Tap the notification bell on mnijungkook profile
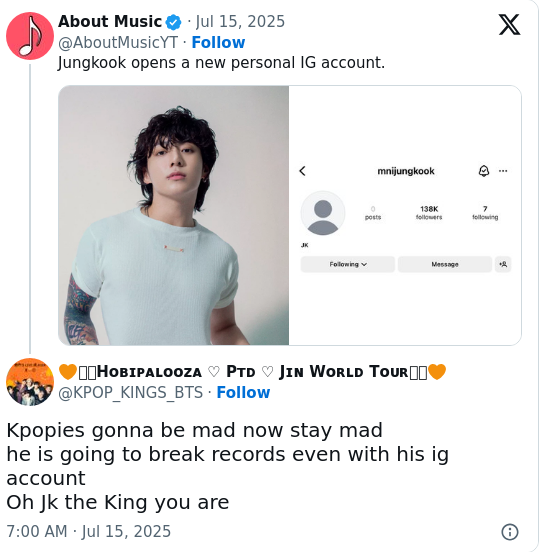 (484, 171)
